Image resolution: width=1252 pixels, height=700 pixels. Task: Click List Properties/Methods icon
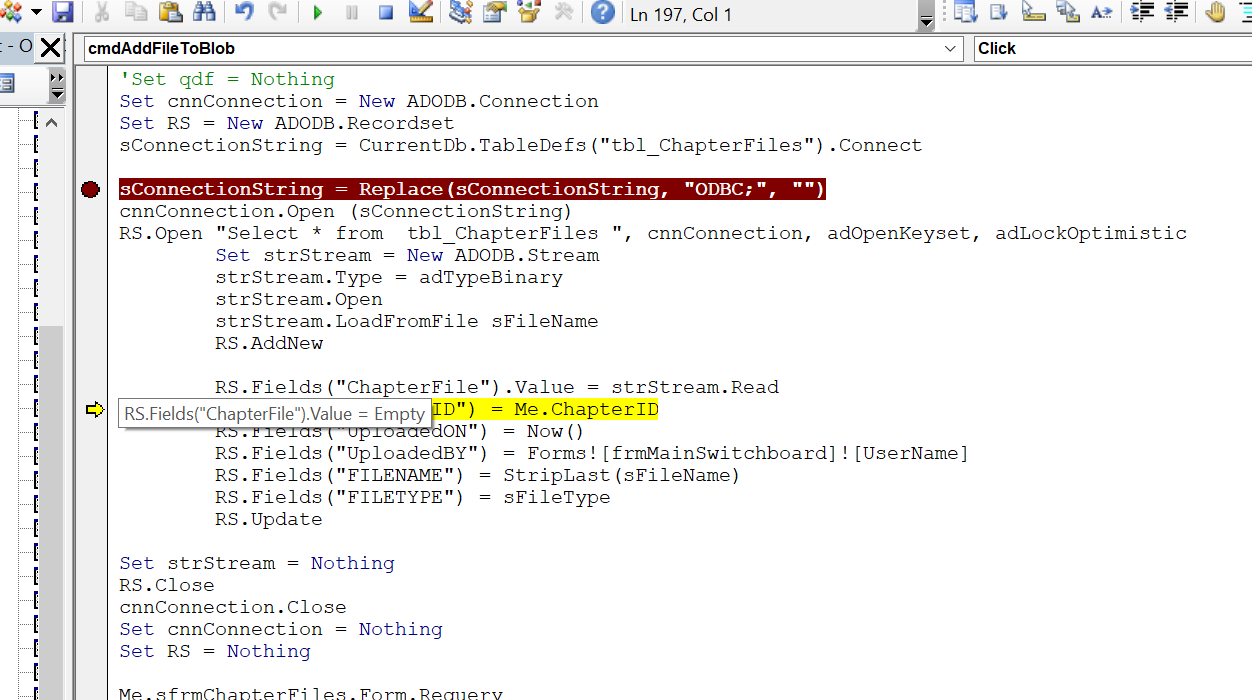pos(964,13)
